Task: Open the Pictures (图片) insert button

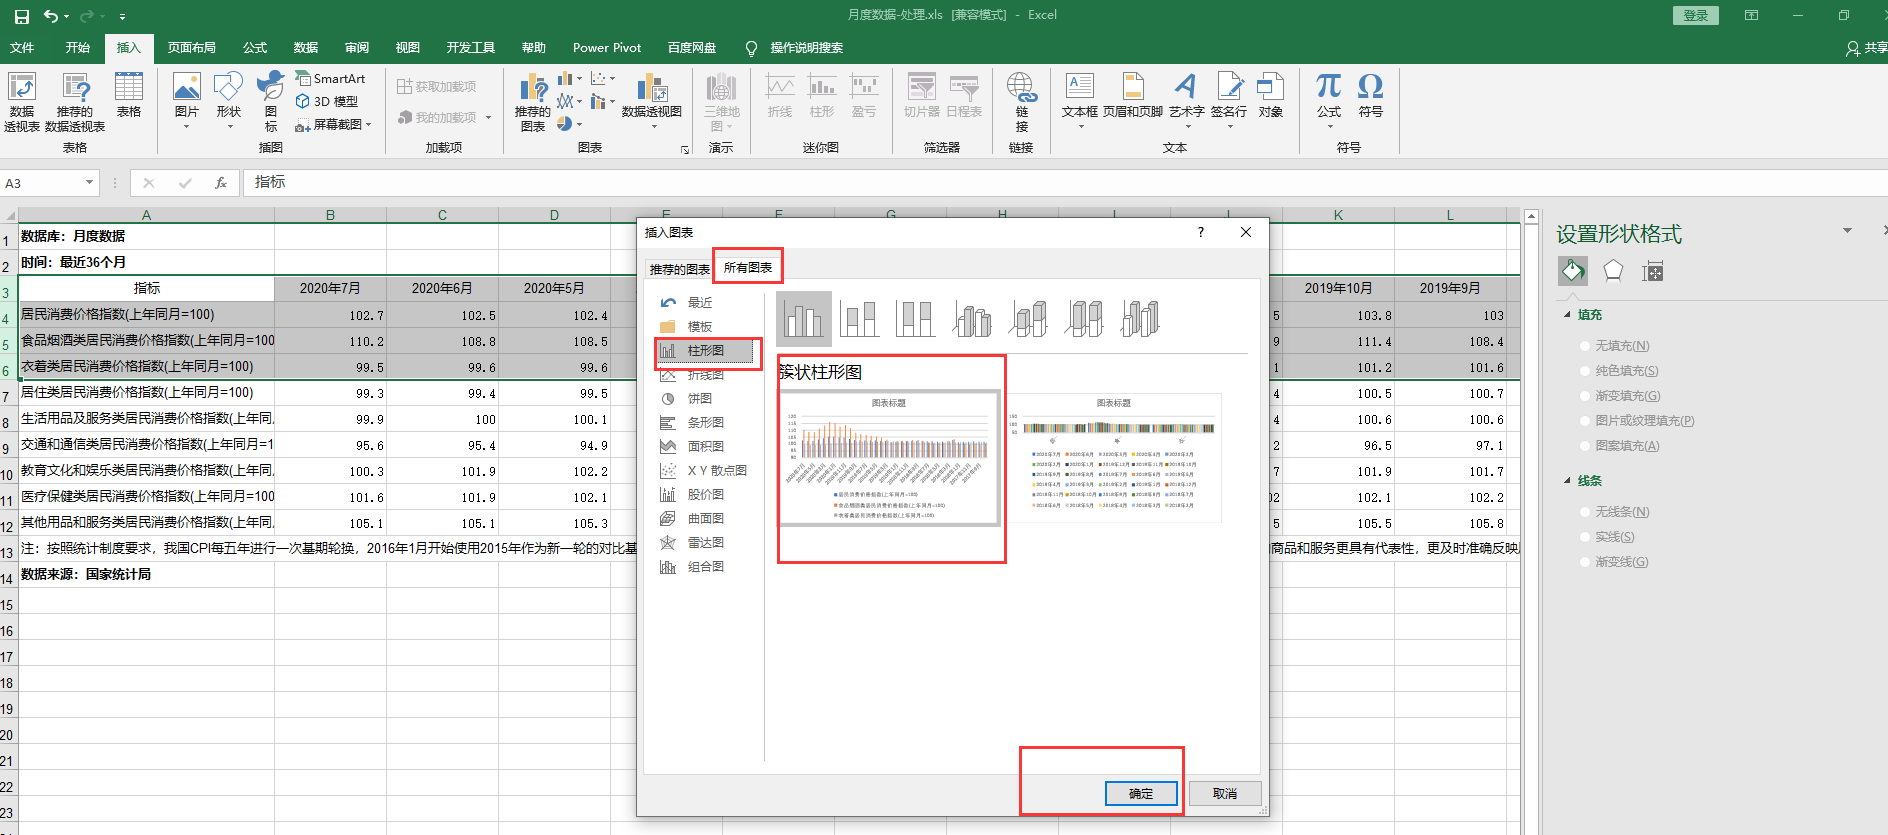Action: tap(186, 101)
